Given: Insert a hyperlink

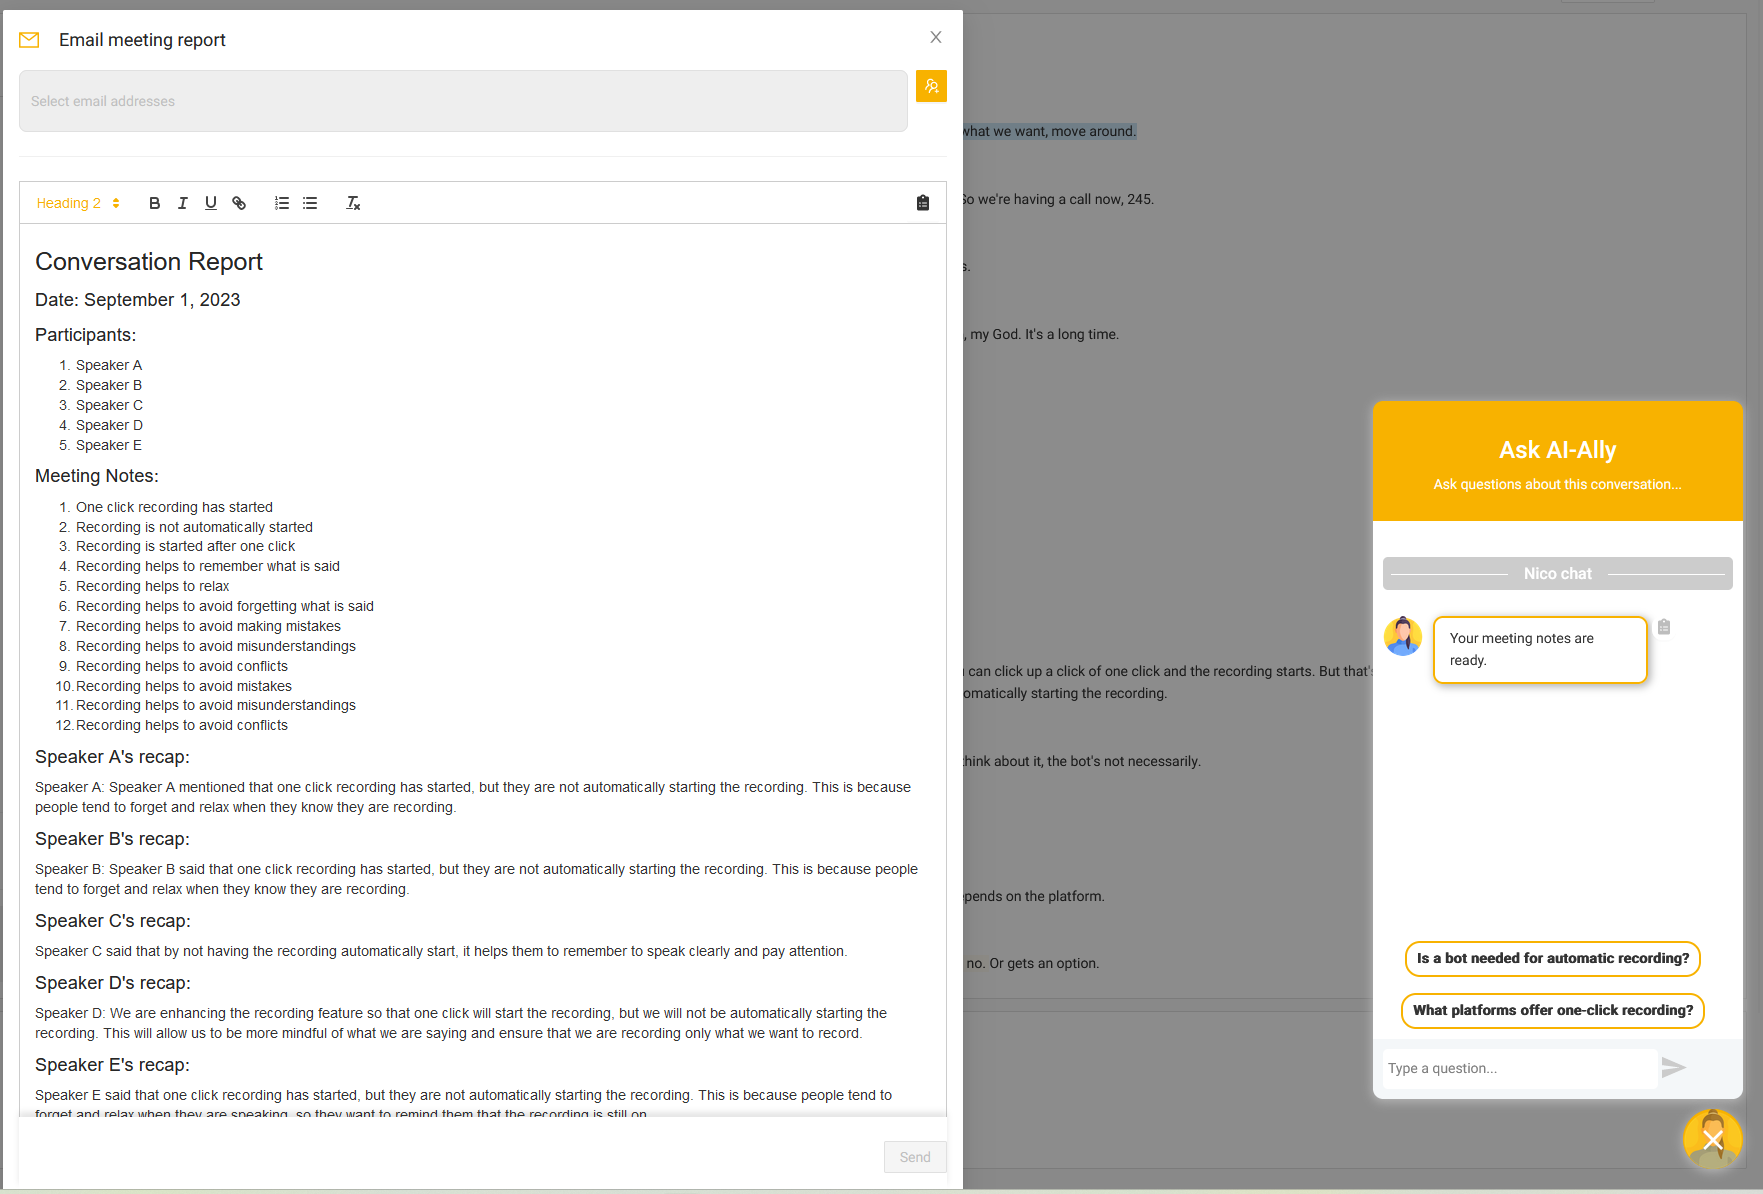Looking at the screenshot, I should tap(239, 203).
